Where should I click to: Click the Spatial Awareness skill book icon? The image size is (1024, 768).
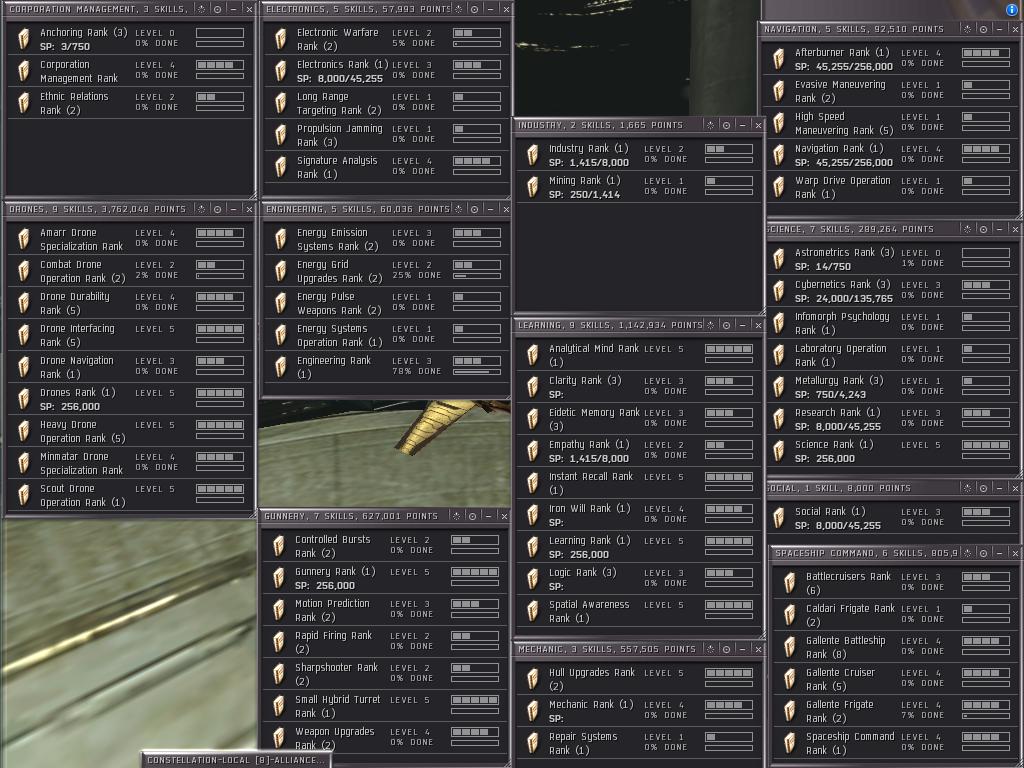(x=533, y=611)
